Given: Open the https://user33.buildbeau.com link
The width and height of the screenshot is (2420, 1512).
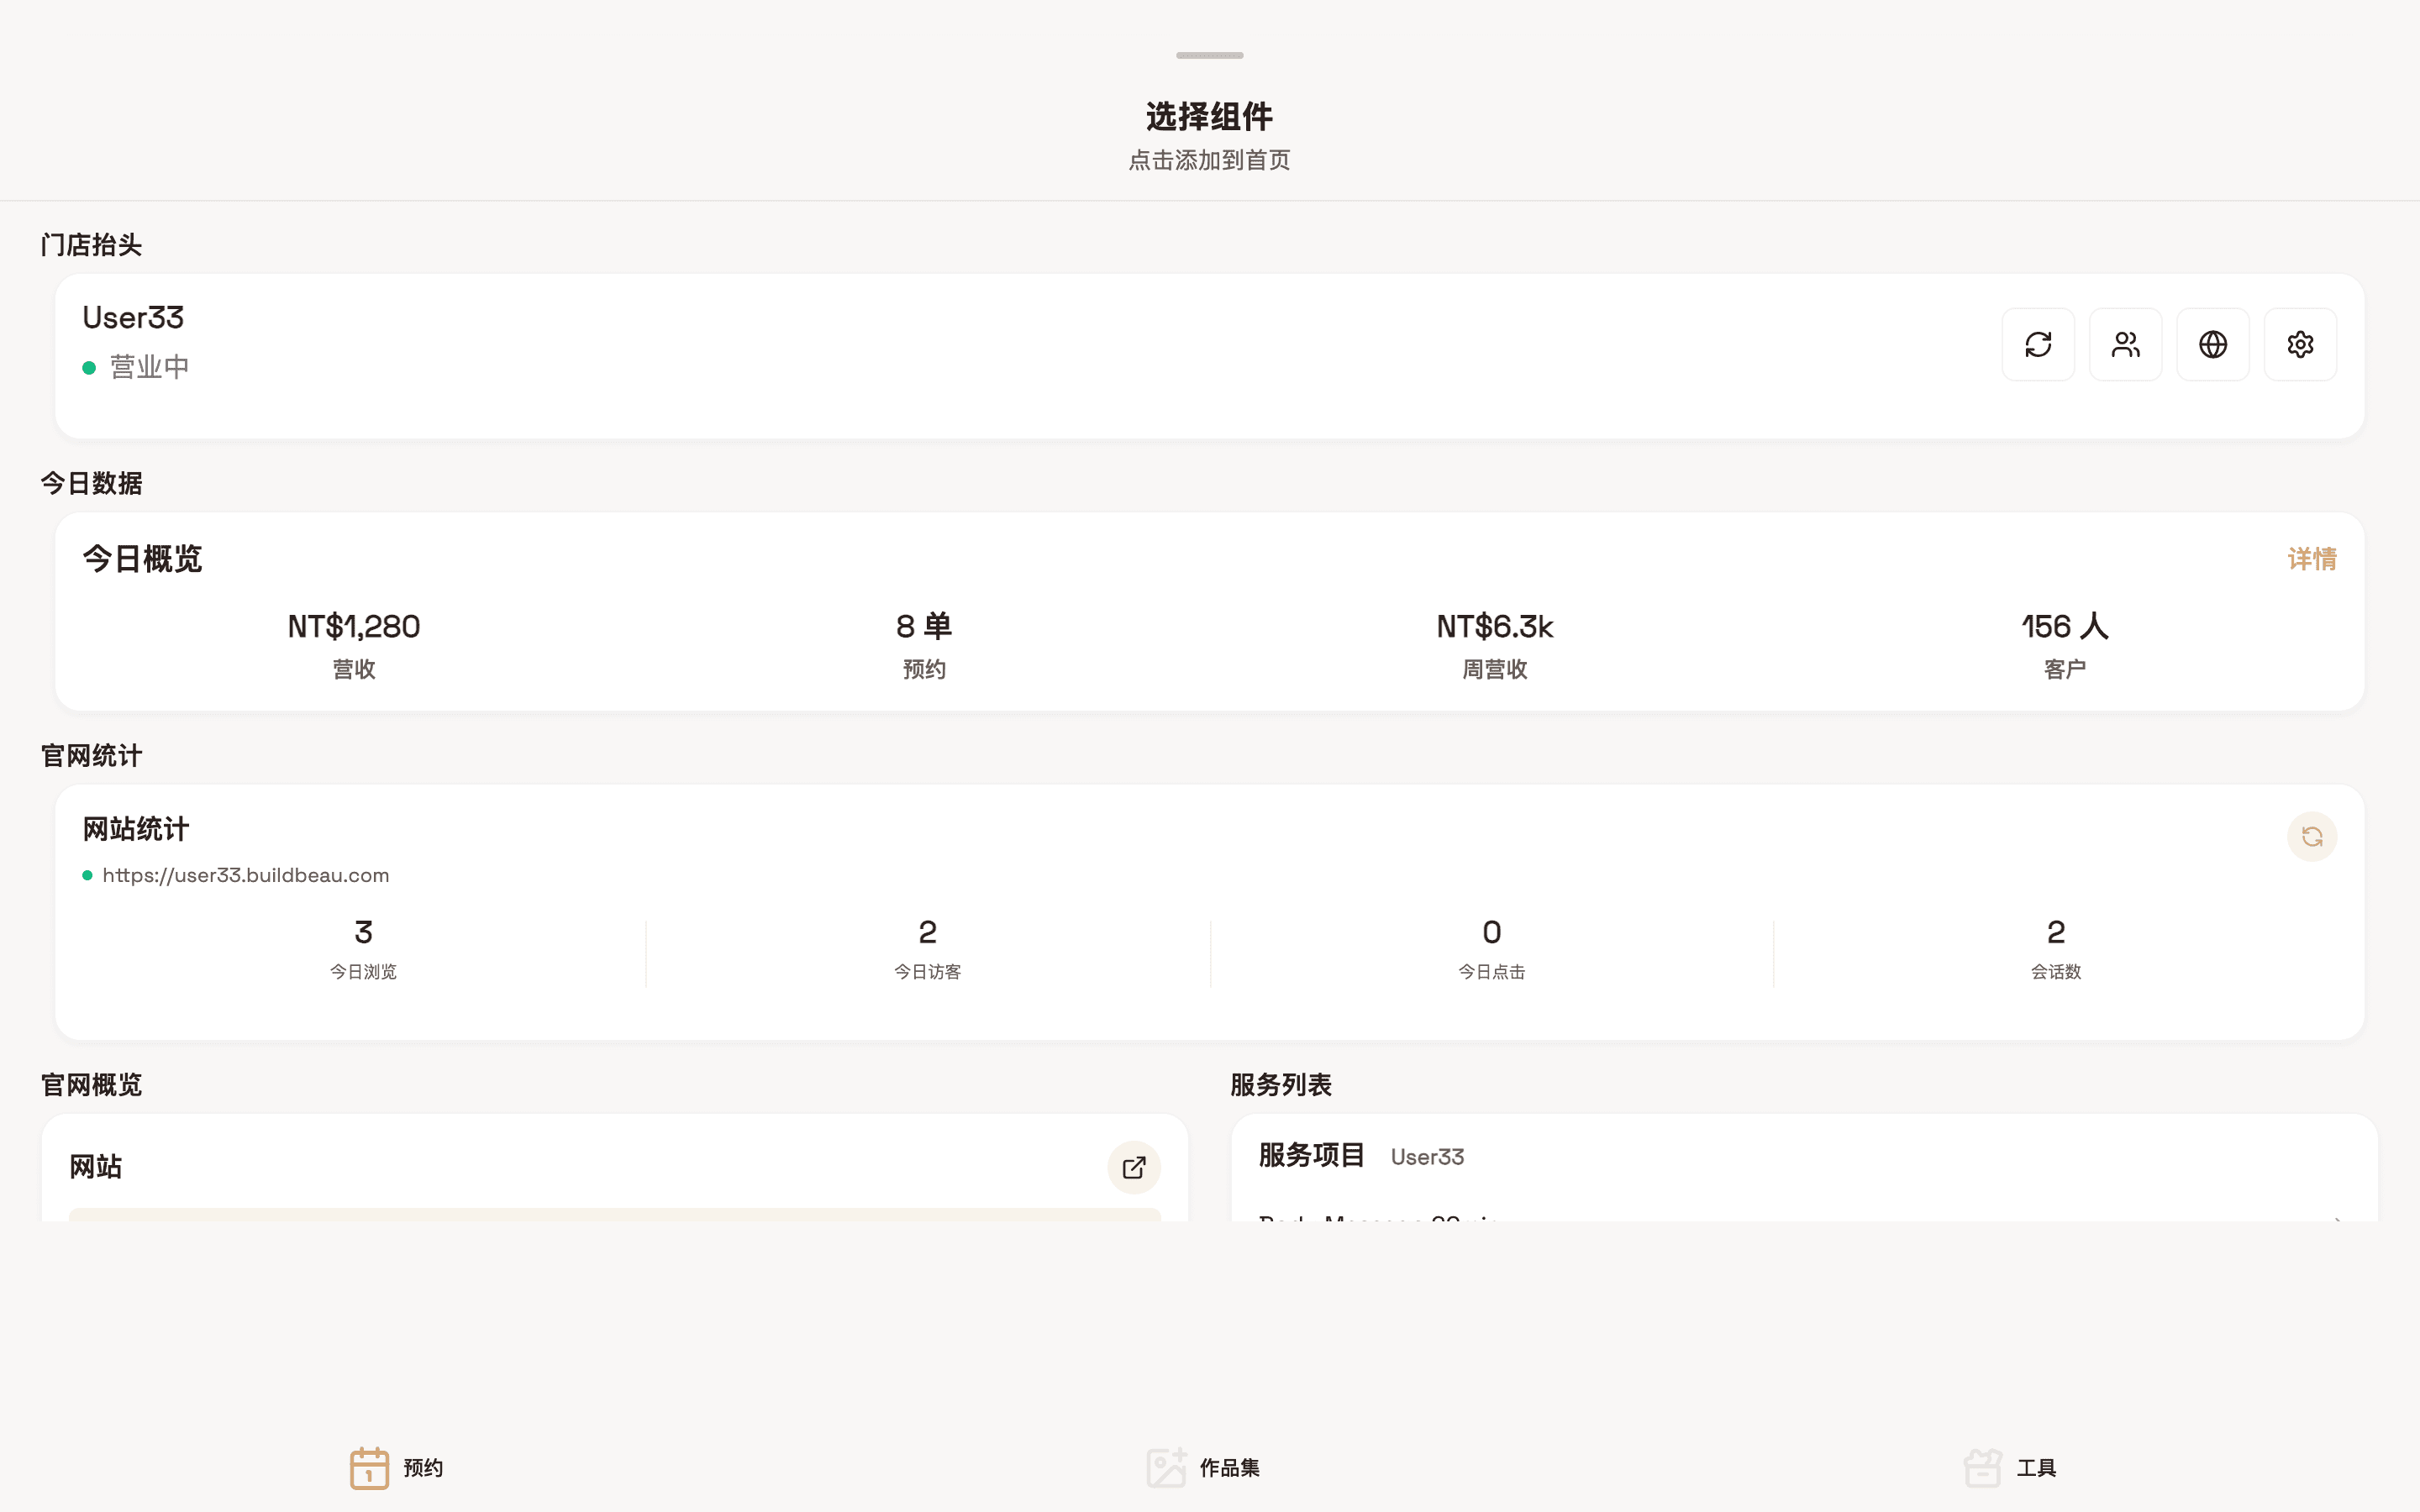Looking at the screenshot, I should coord(245,874).
